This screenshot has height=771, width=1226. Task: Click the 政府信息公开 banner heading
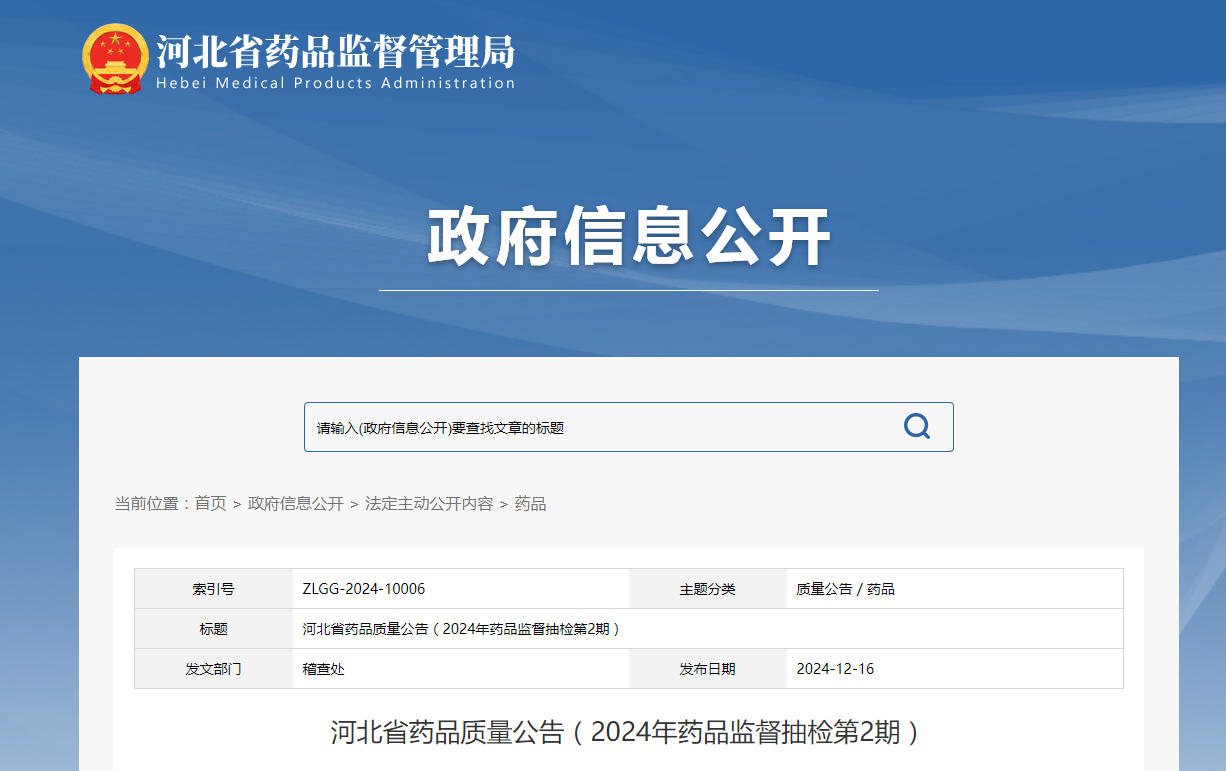(x=629, y=237)
